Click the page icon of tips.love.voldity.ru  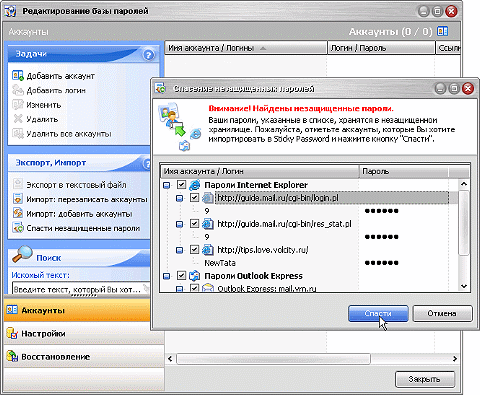pos(208,250)
